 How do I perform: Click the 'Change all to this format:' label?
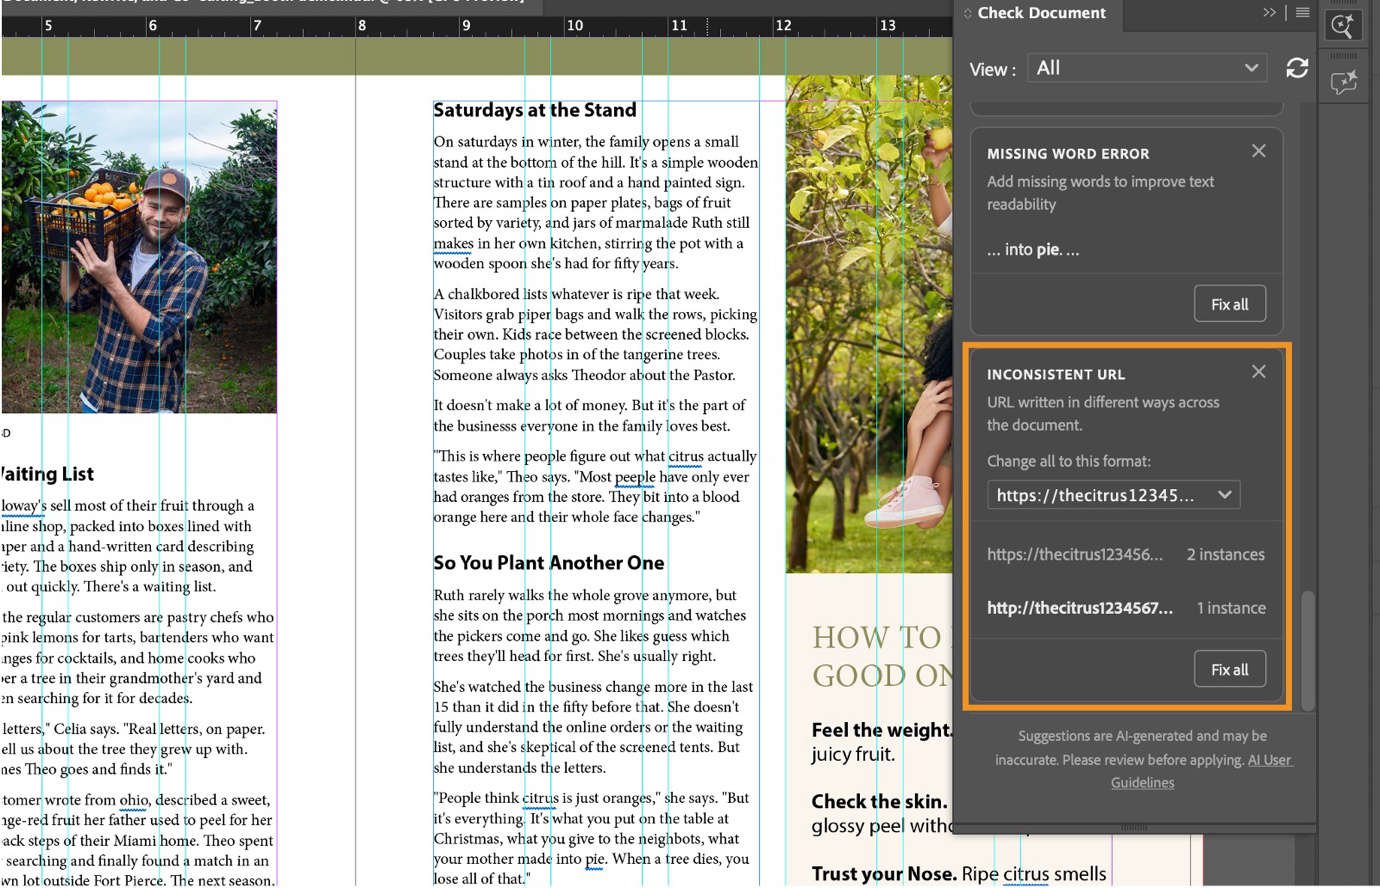point(1069,461)
